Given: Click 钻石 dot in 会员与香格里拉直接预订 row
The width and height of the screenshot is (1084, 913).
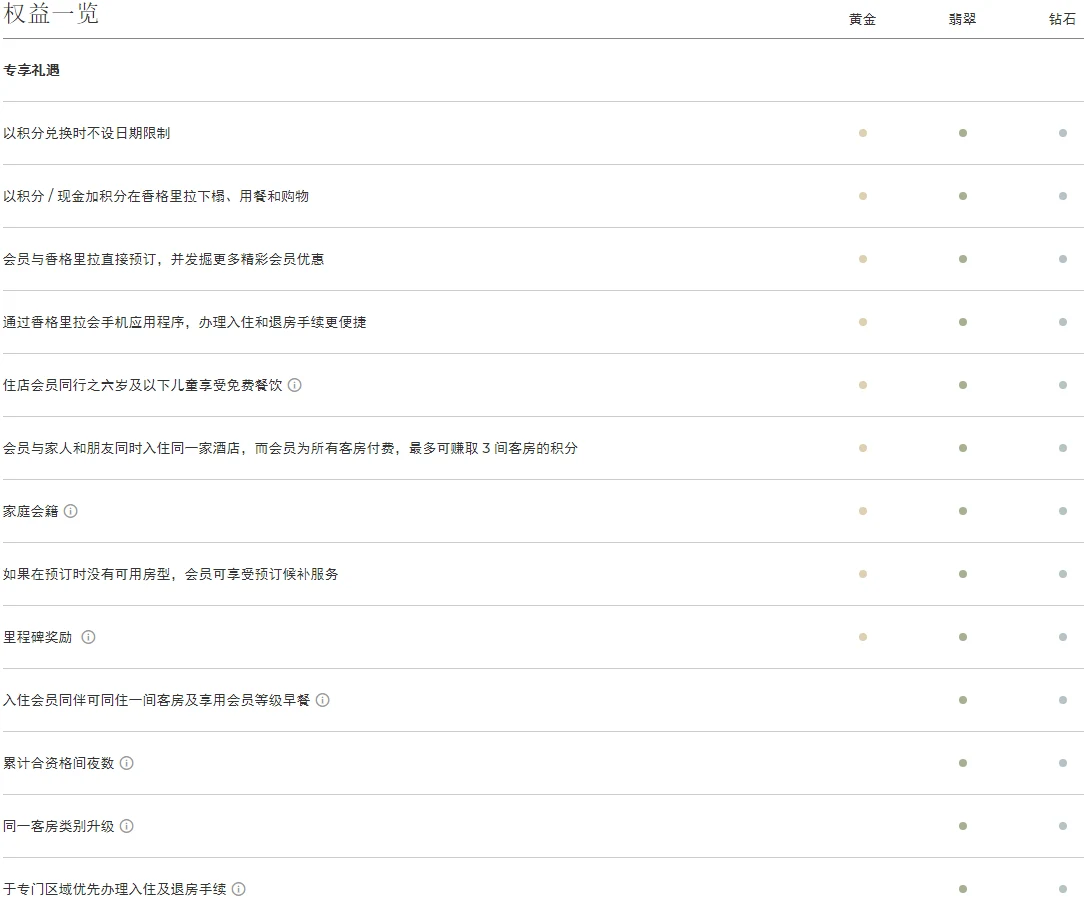Looking at the screenshot, I should 1063,259.
